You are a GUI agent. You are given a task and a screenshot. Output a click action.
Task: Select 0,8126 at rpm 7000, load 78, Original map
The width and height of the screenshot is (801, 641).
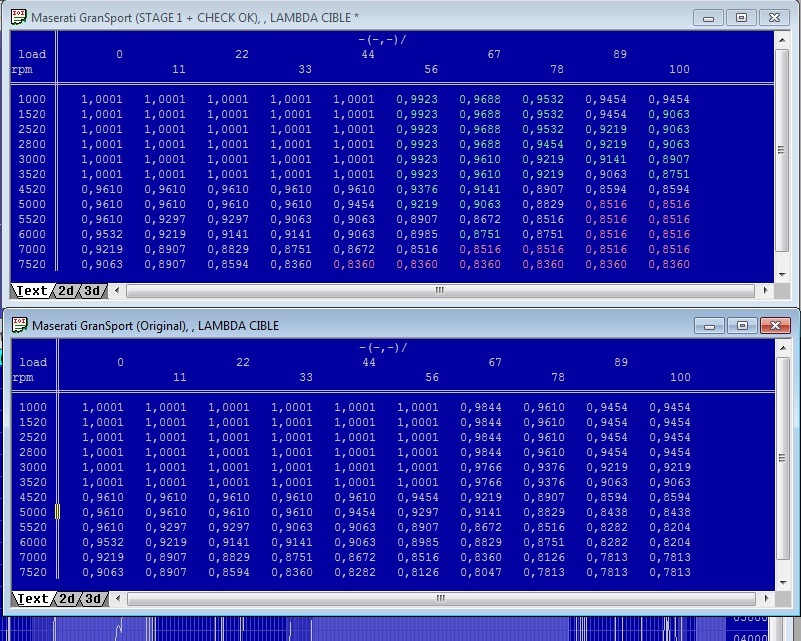(x=544, y=557)
